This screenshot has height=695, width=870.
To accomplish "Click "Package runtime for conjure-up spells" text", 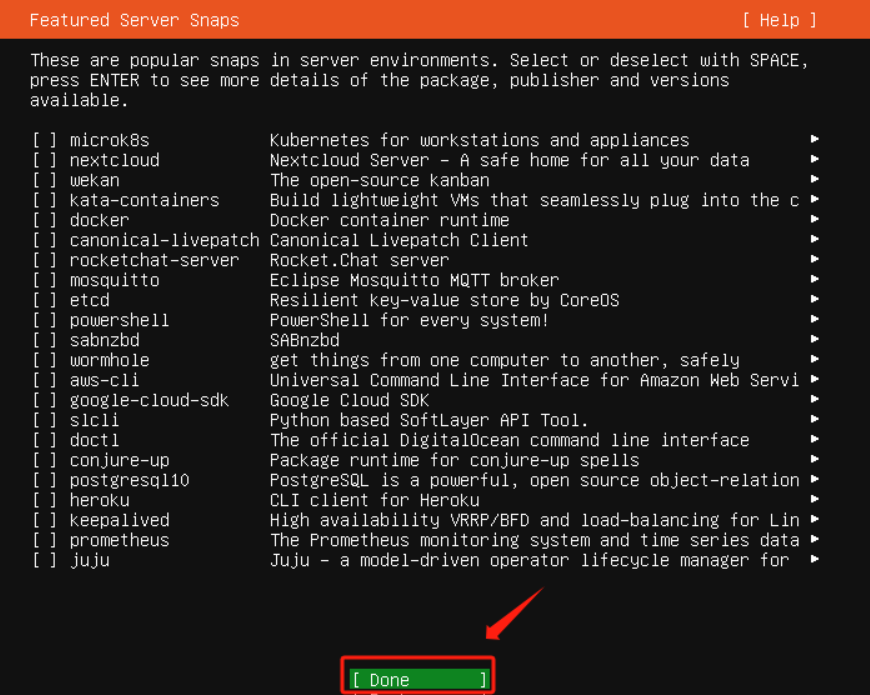I will coord(454,460).
